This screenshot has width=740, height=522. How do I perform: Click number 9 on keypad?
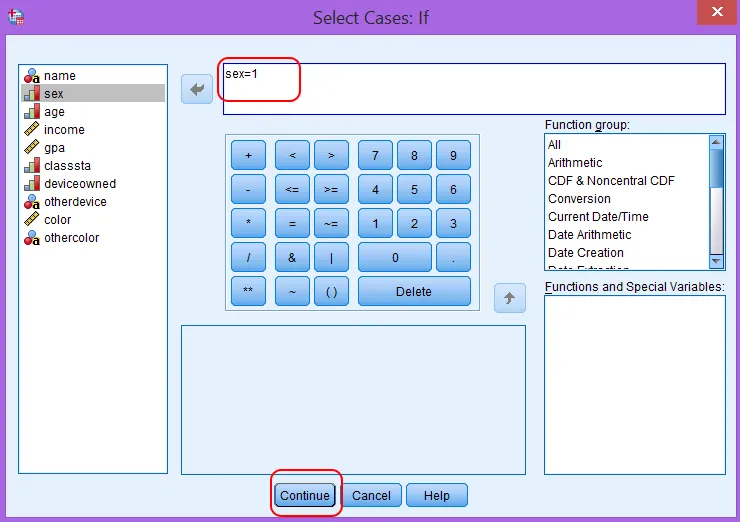453,155
